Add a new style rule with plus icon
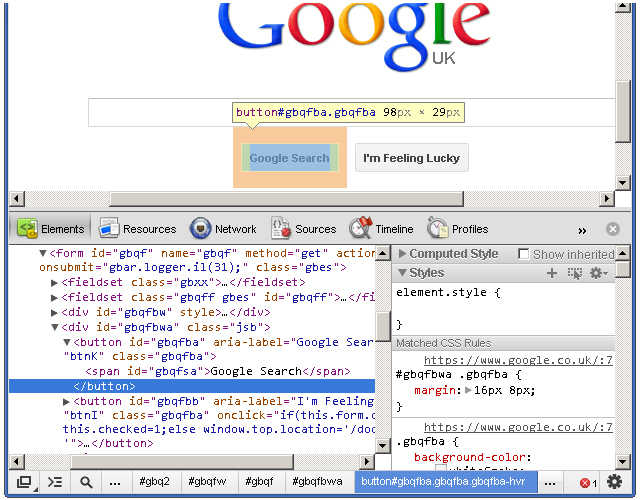 coord(552,273)
